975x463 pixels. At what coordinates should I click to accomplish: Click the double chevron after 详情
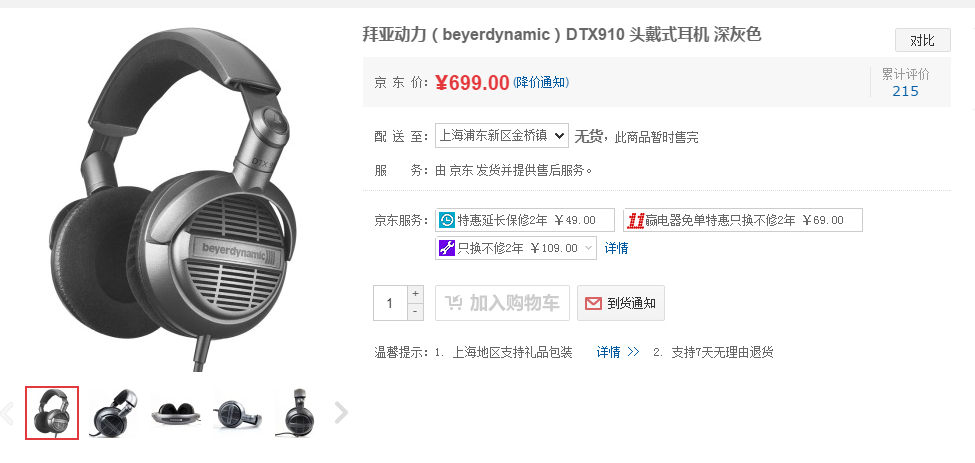633,352
